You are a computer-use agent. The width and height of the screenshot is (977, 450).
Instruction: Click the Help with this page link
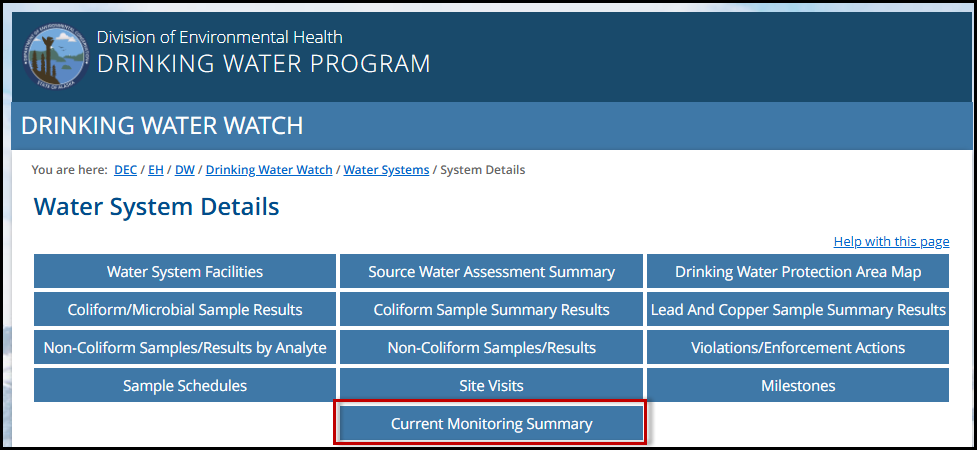coord(891,242)
